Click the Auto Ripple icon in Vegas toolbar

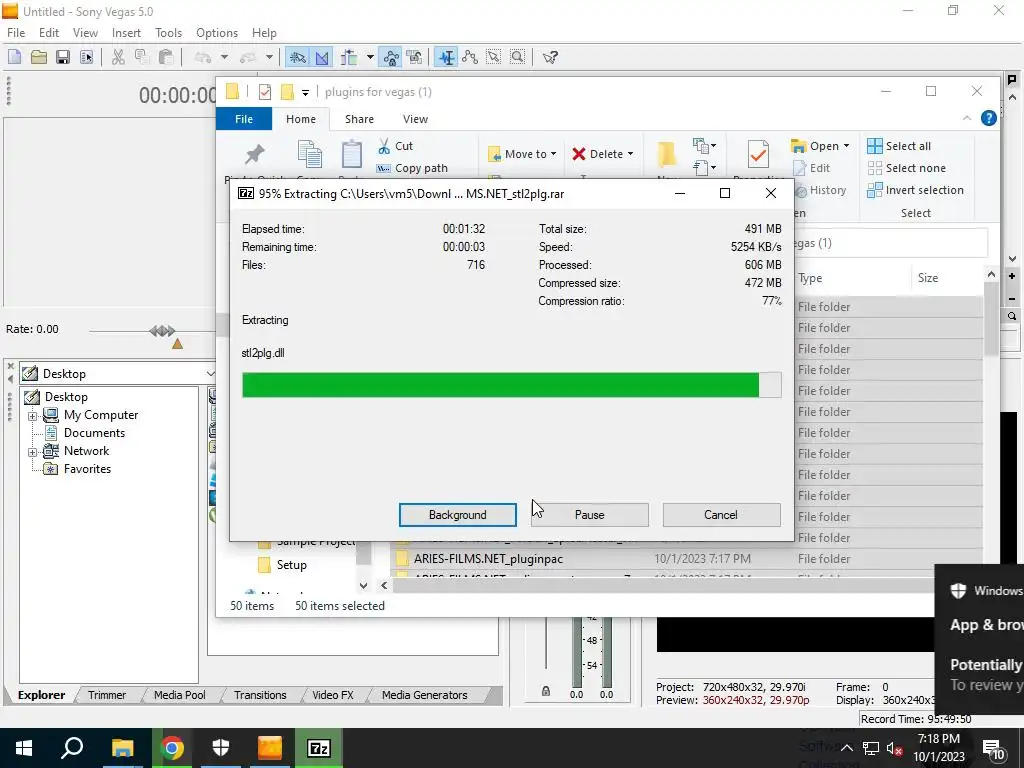(349, 57)
